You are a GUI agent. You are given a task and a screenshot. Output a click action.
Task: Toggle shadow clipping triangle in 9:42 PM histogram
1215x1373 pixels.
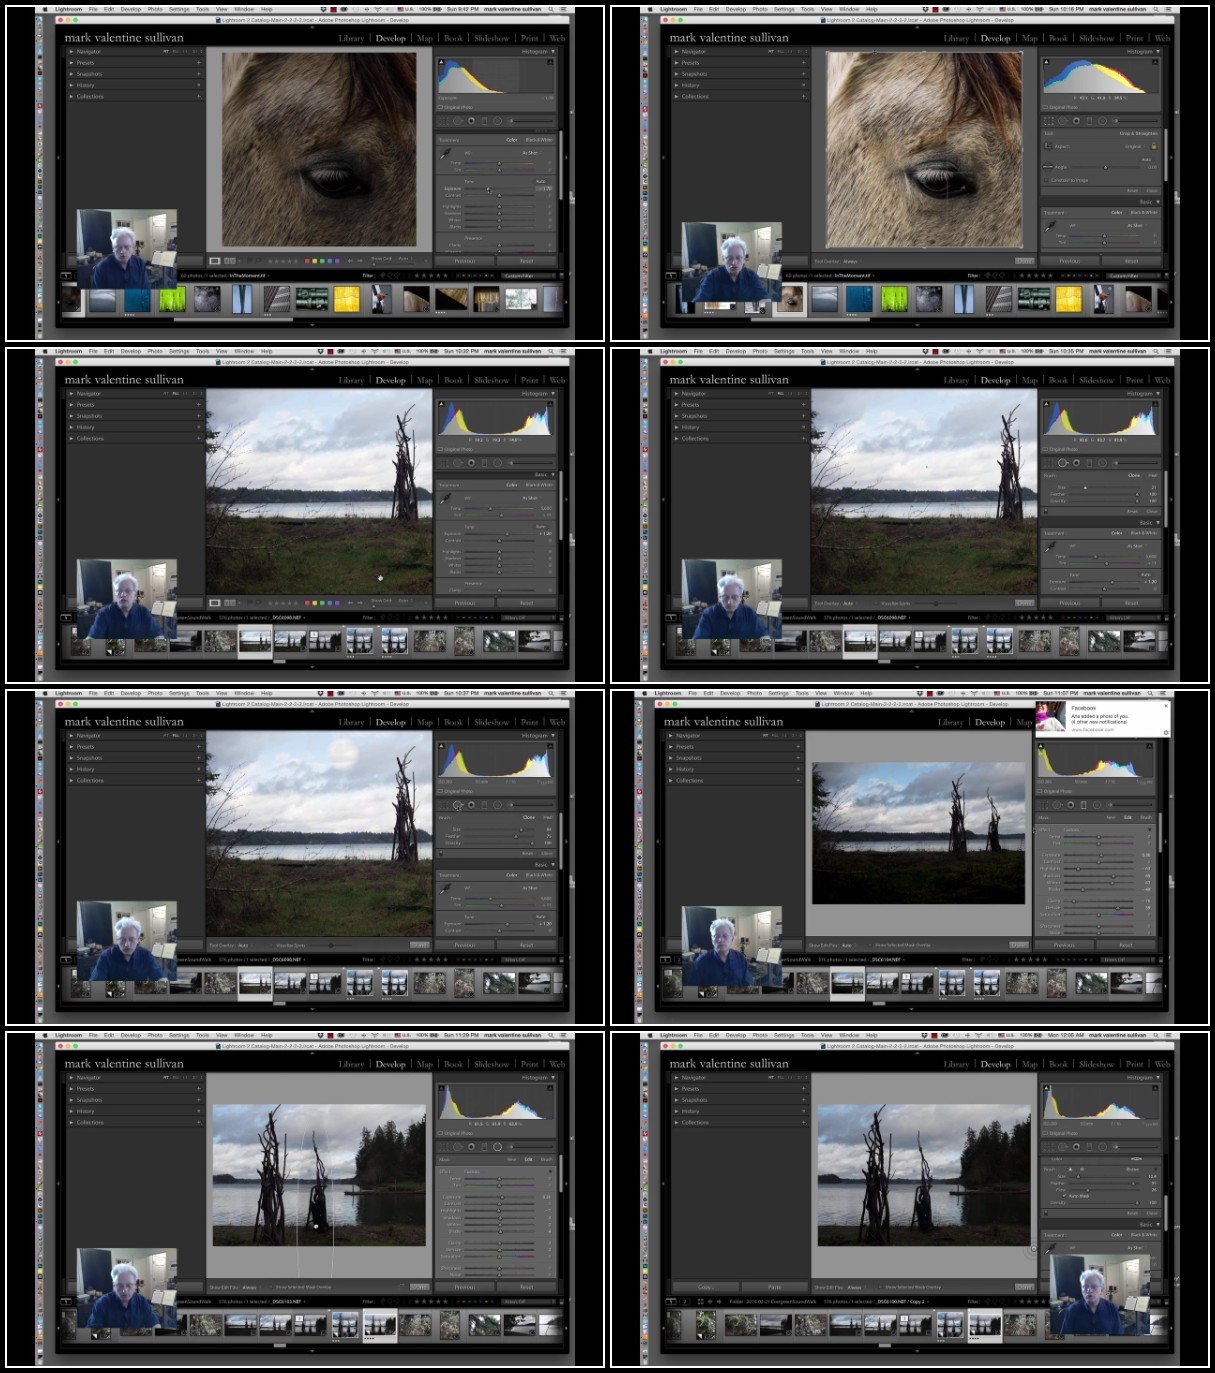tap(441, 62)
